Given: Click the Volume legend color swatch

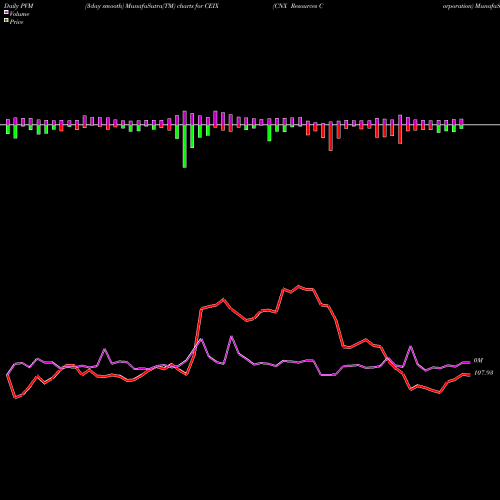Looking at the screenshot, I should point(6,12).
